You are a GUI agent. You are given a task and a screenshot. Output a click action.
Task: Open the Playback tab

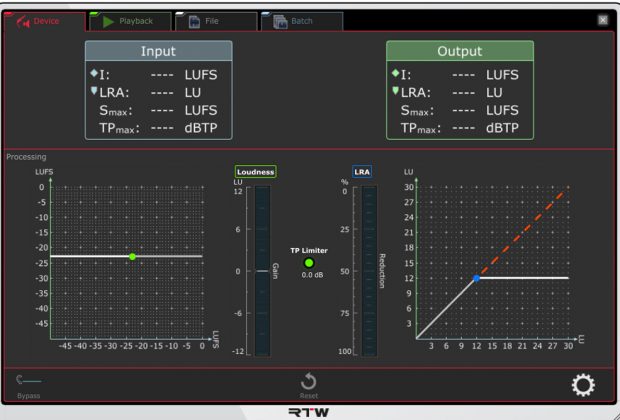coord(130,21)
